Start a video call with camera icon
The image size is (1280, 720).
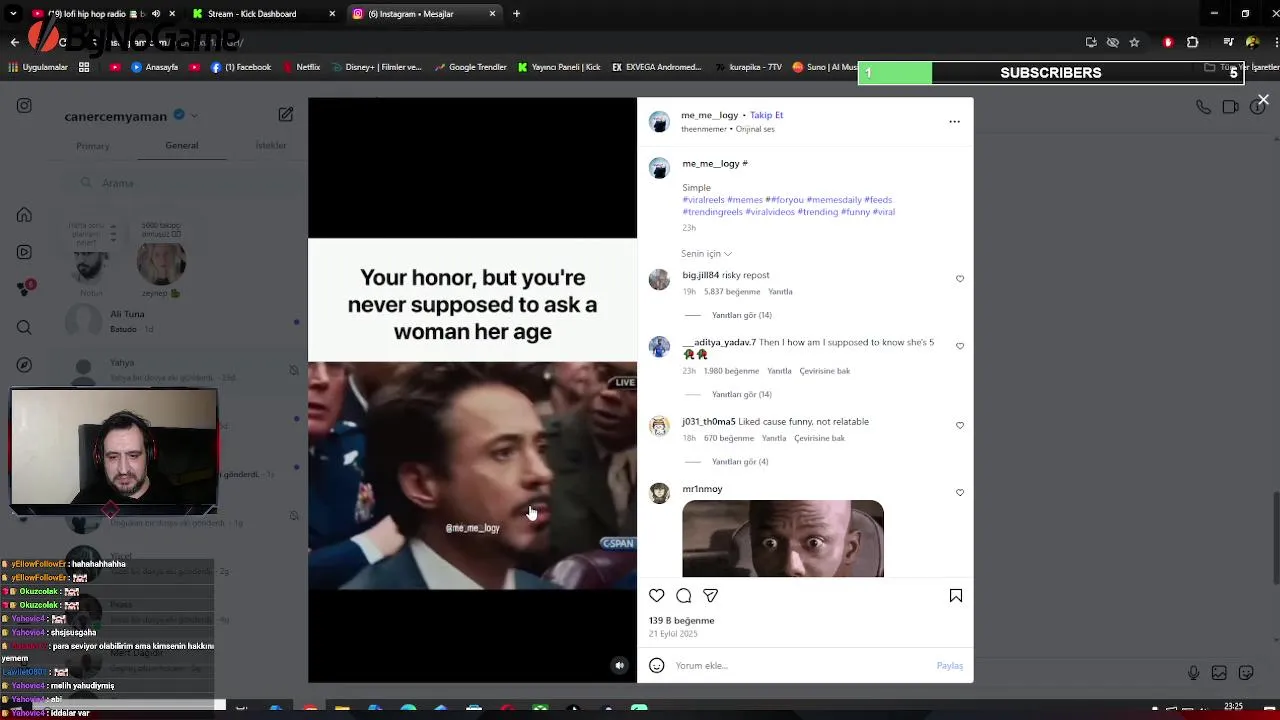point(1231,107)
